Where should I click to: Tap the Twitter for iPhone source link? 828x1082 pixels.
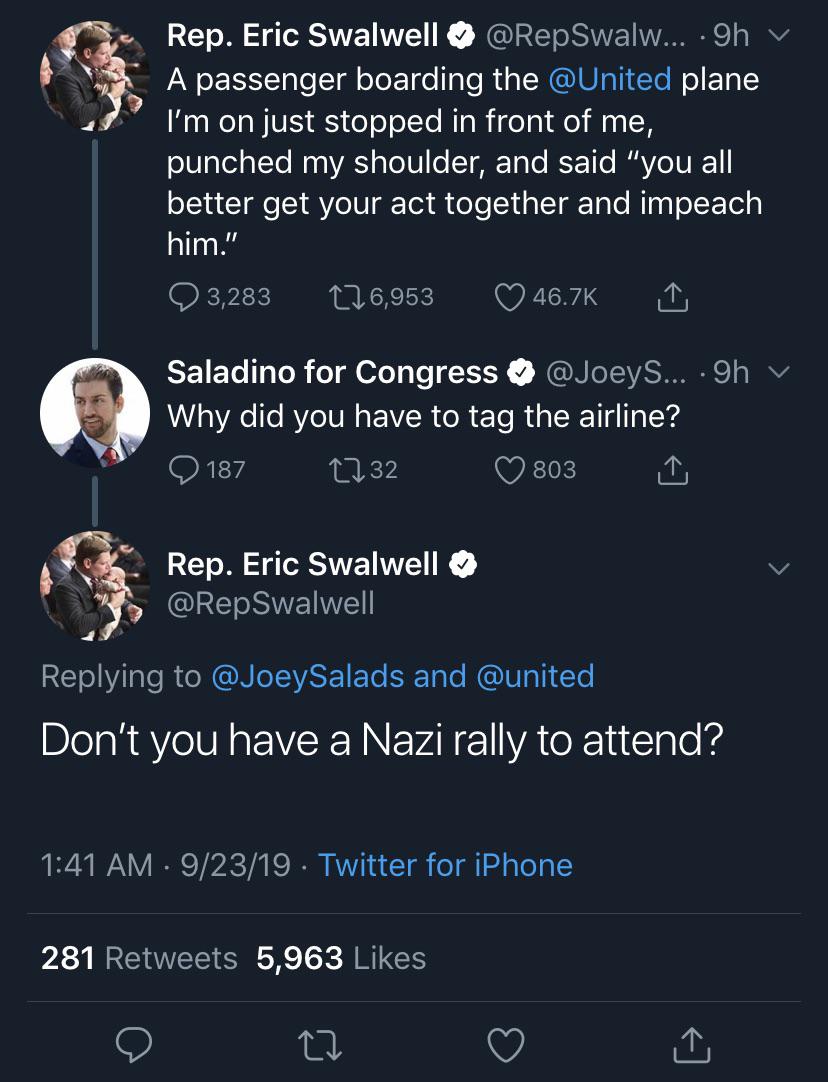click(x=445, y=865)
